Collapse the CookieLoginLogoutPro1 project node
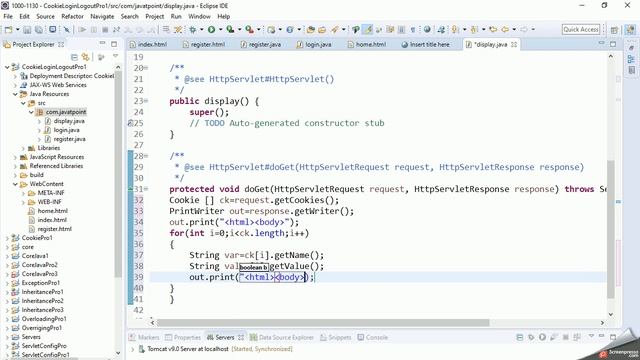 pyautogui.click(x=7, y=67)
